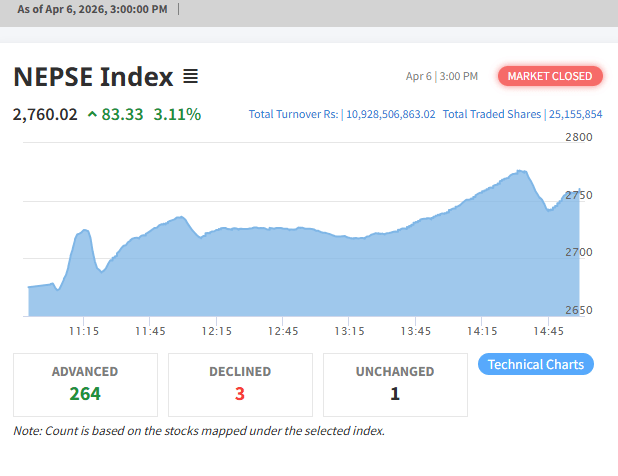Click the percentage change 3.11%
The width and height of the screenshot is (618, 476).
[177, 115]
